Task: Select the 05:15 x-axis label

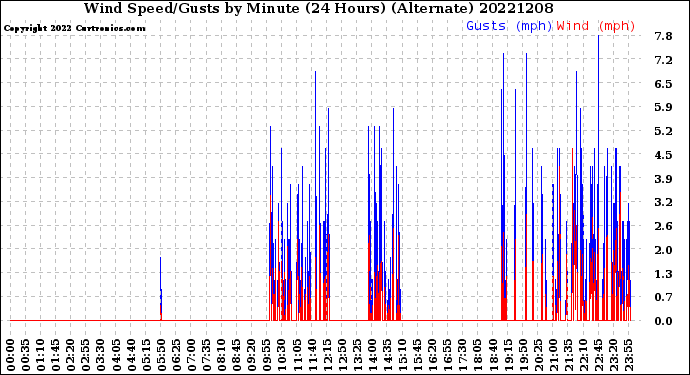Action: [x=146, y=355]
